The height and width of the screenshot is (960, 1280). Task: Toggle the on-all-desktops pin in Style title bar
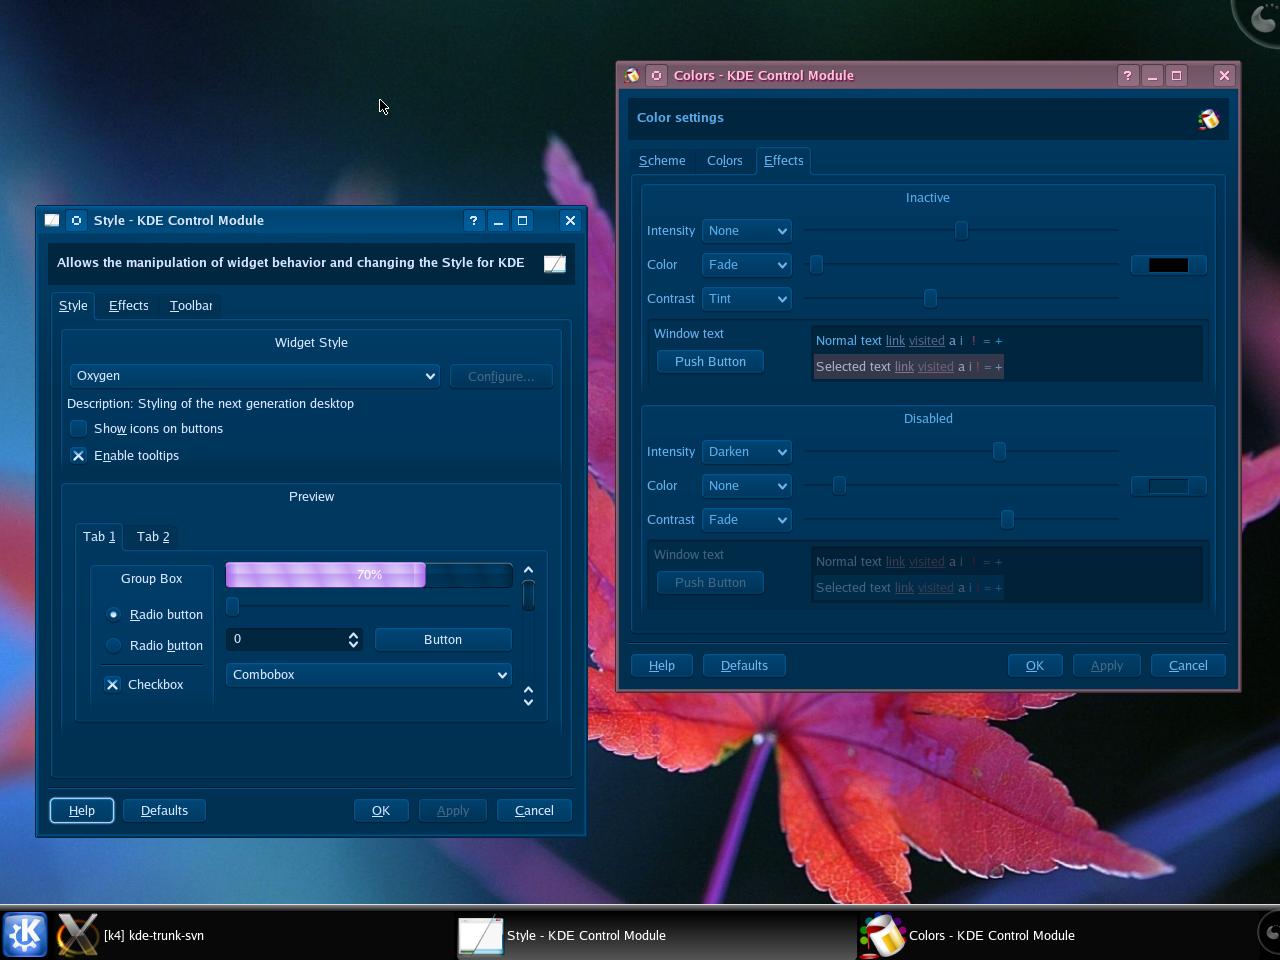(x=76, y=220)
